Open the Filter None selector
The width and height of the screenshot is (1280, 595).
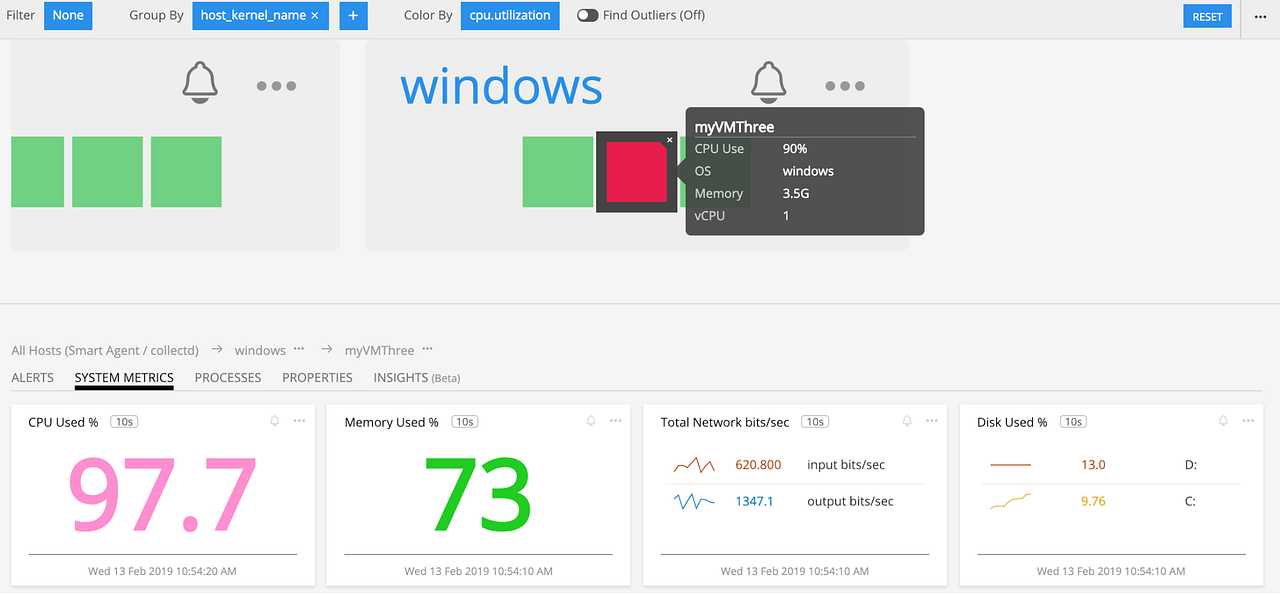(67, 15)
